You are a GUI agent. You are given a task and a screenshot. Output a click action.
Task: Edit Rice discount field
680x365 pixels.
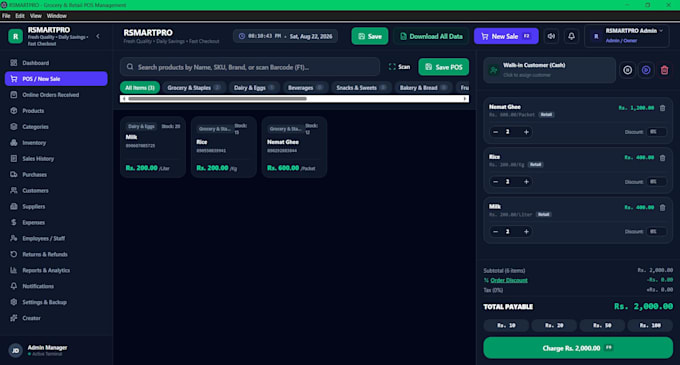tap(656, 182)
